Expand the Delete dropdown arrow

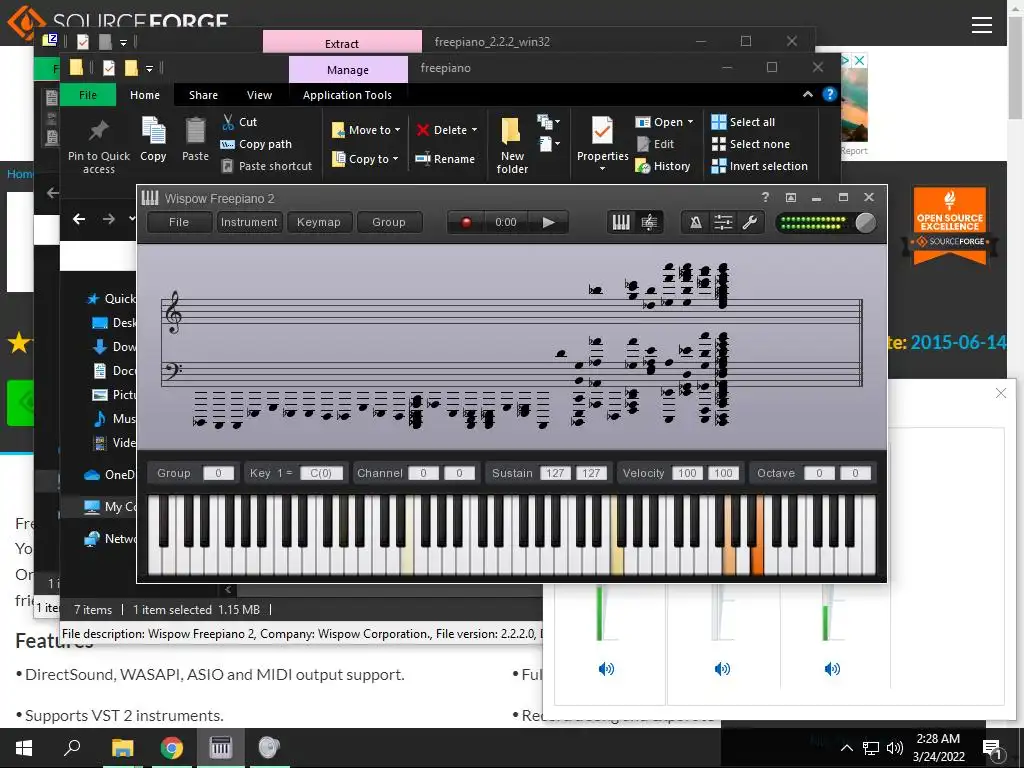click(x=474, y=130)
